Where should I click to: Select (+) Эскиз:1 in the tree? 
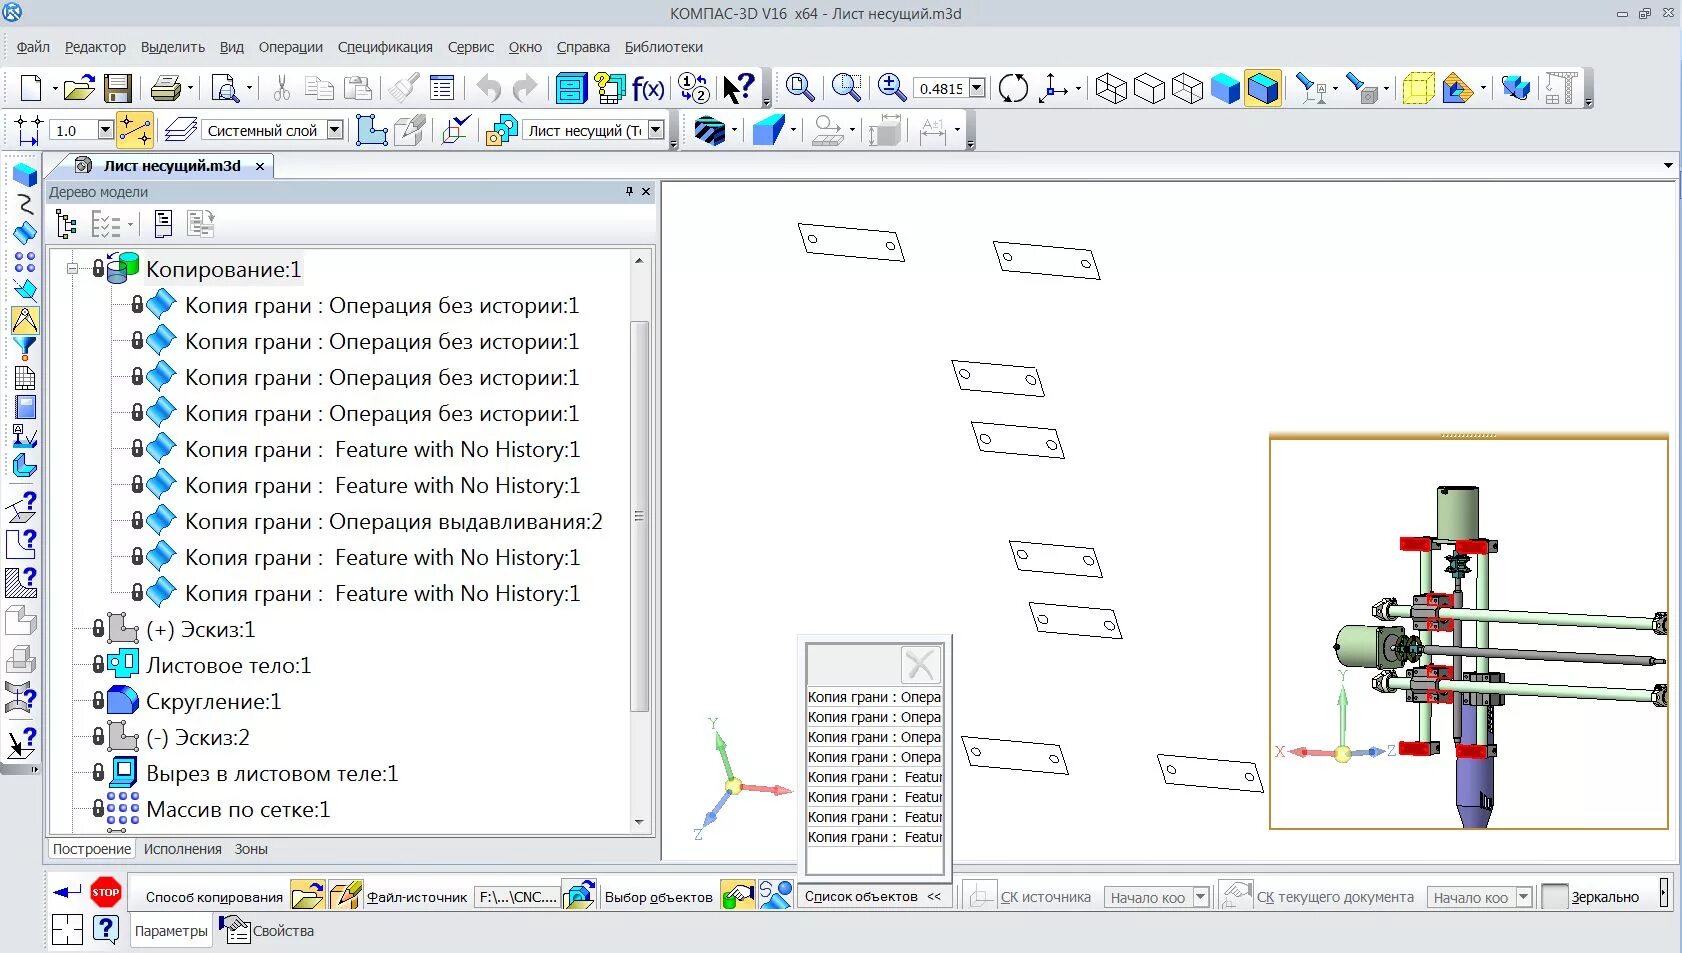pos(200,629)
